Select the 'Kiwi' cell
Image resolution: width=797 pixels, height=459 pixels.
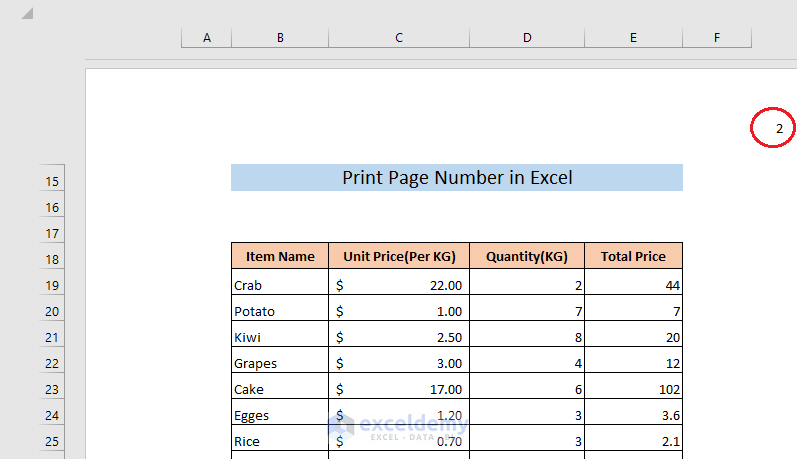point(280,333)
